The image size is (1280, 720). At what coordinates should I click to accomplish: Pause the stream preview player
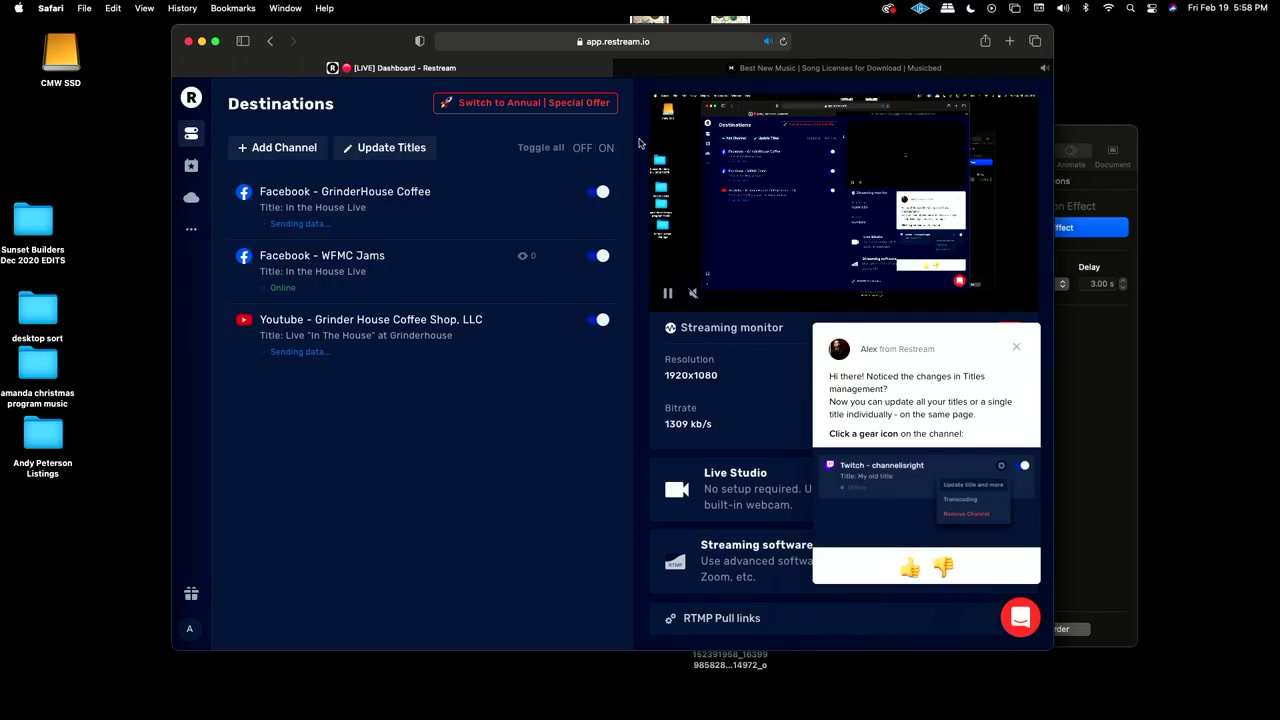coord(668,293)
